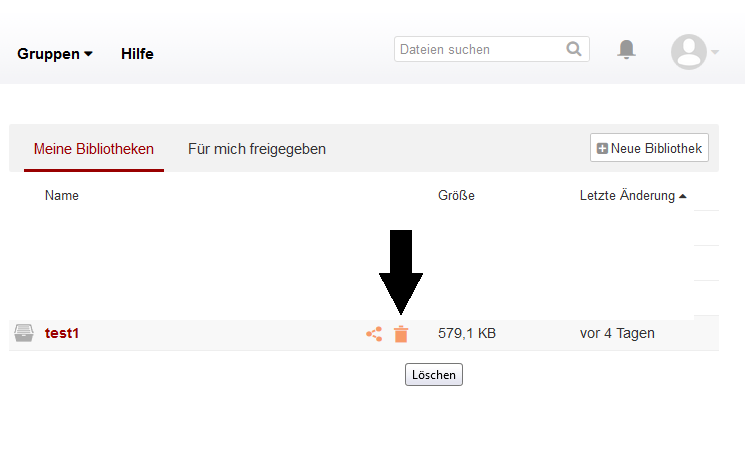
Task: Sort by the Letzte Änderung column header
Action: [627, 195]
